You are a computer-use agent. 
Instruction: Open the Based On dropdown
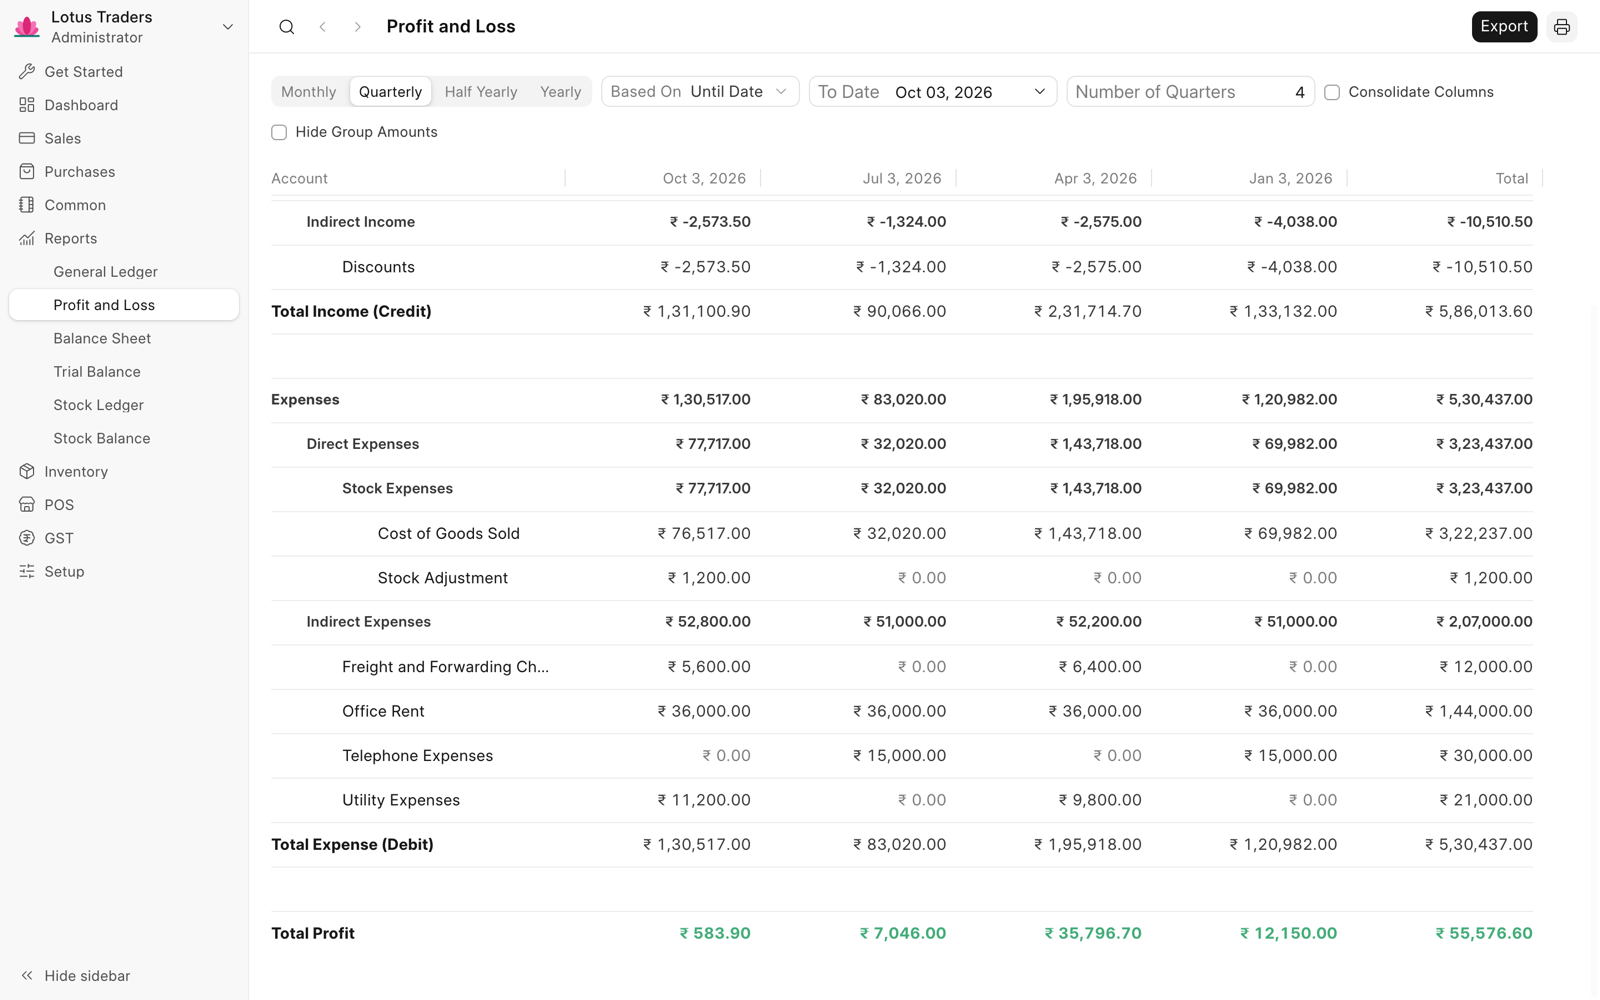click(x=700, y=92)
